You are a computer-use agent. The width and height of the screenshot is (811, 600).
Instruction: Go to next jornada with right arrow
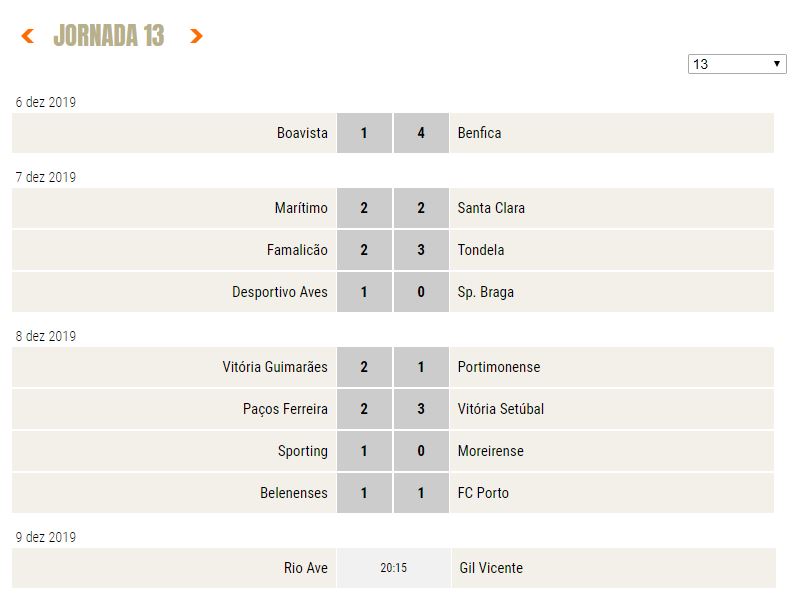click(196, 36)
